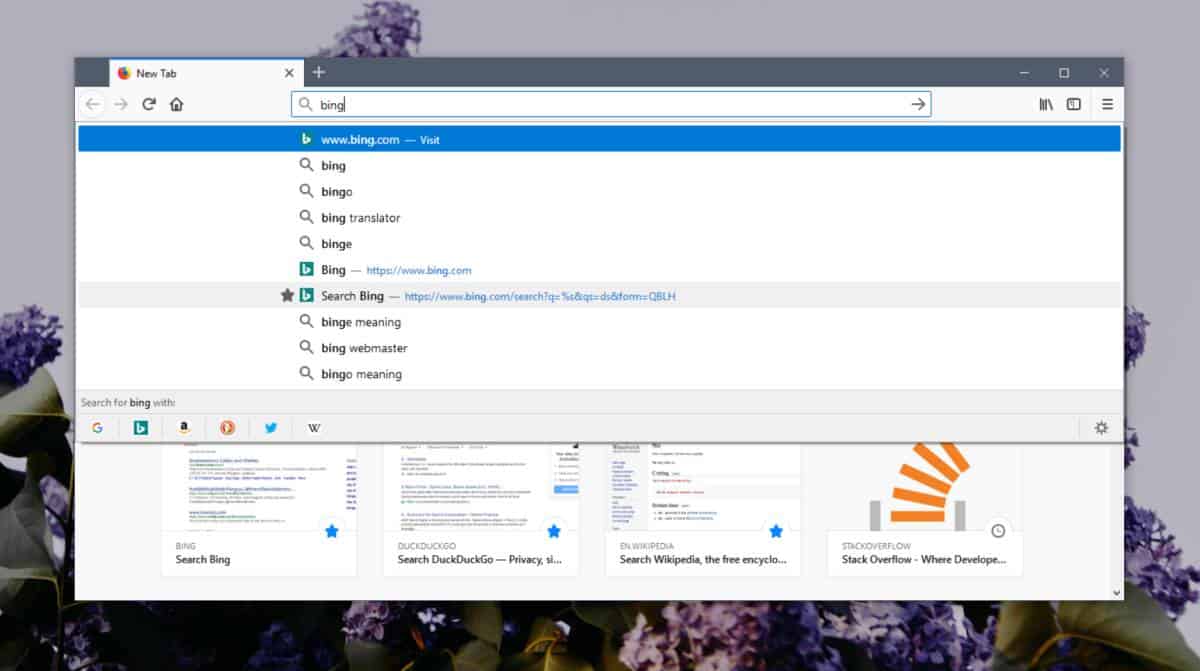Open the hamburger application menu
Screen dimensions: 1200x671
coord(1107,104)
